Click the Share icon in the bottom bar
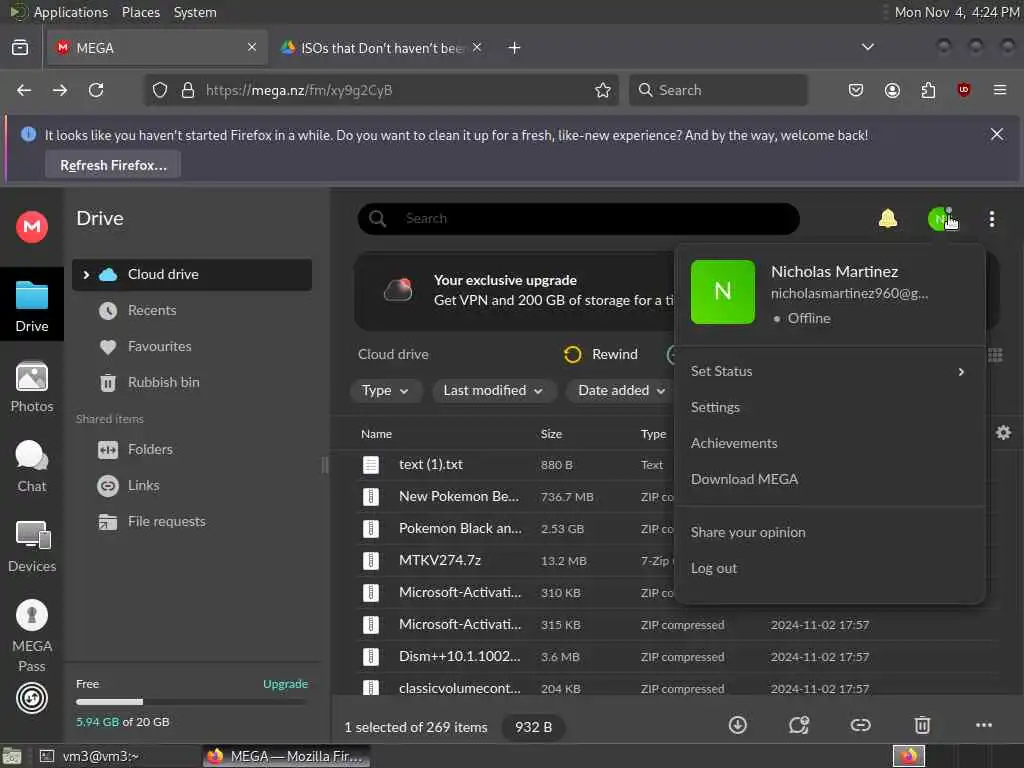 [x=798, y=725]
